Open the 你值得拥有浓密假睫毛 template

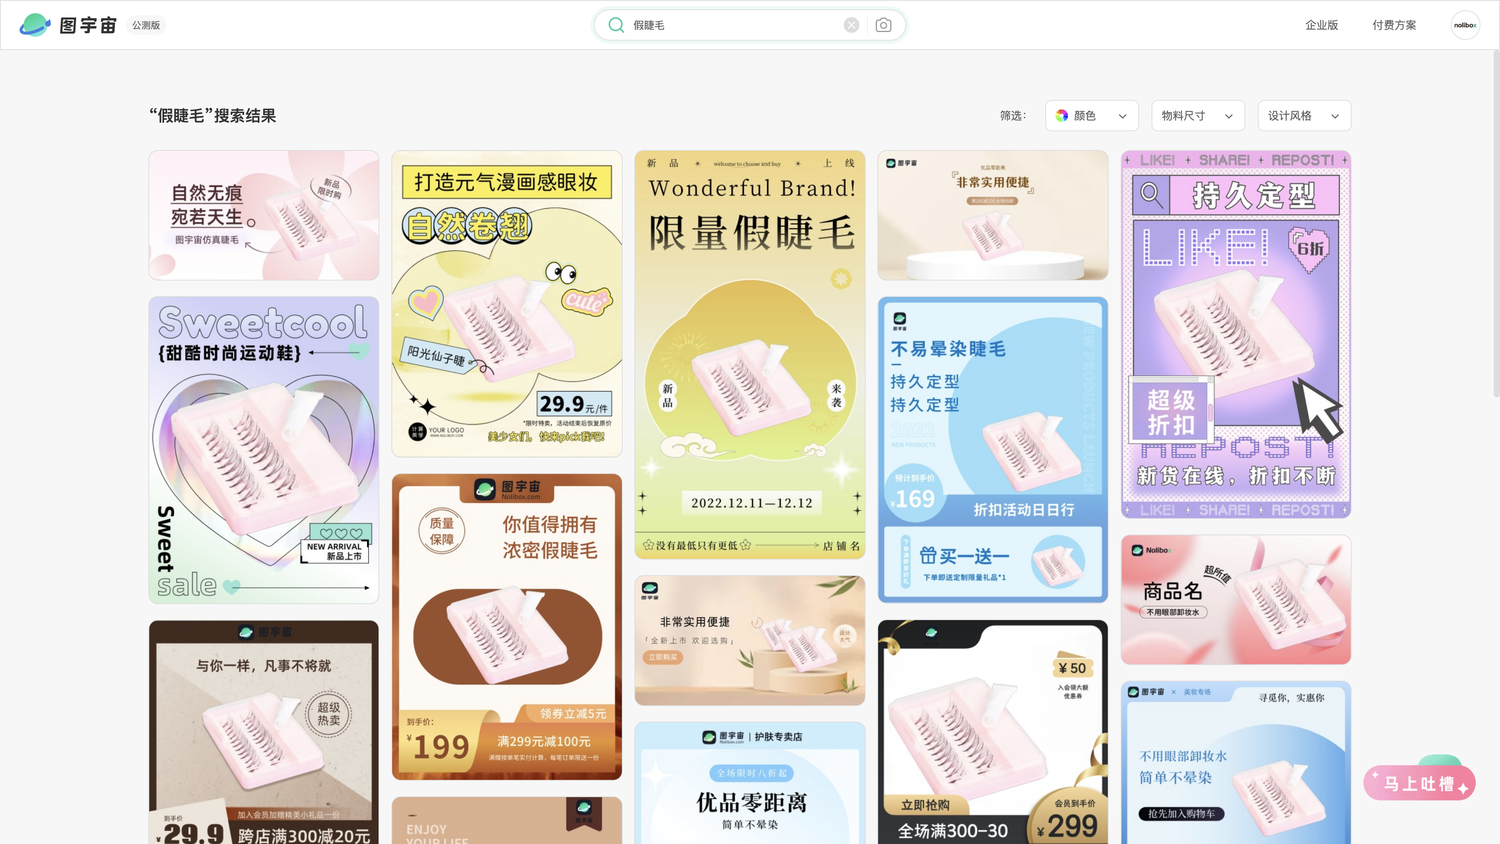point(507,627)
